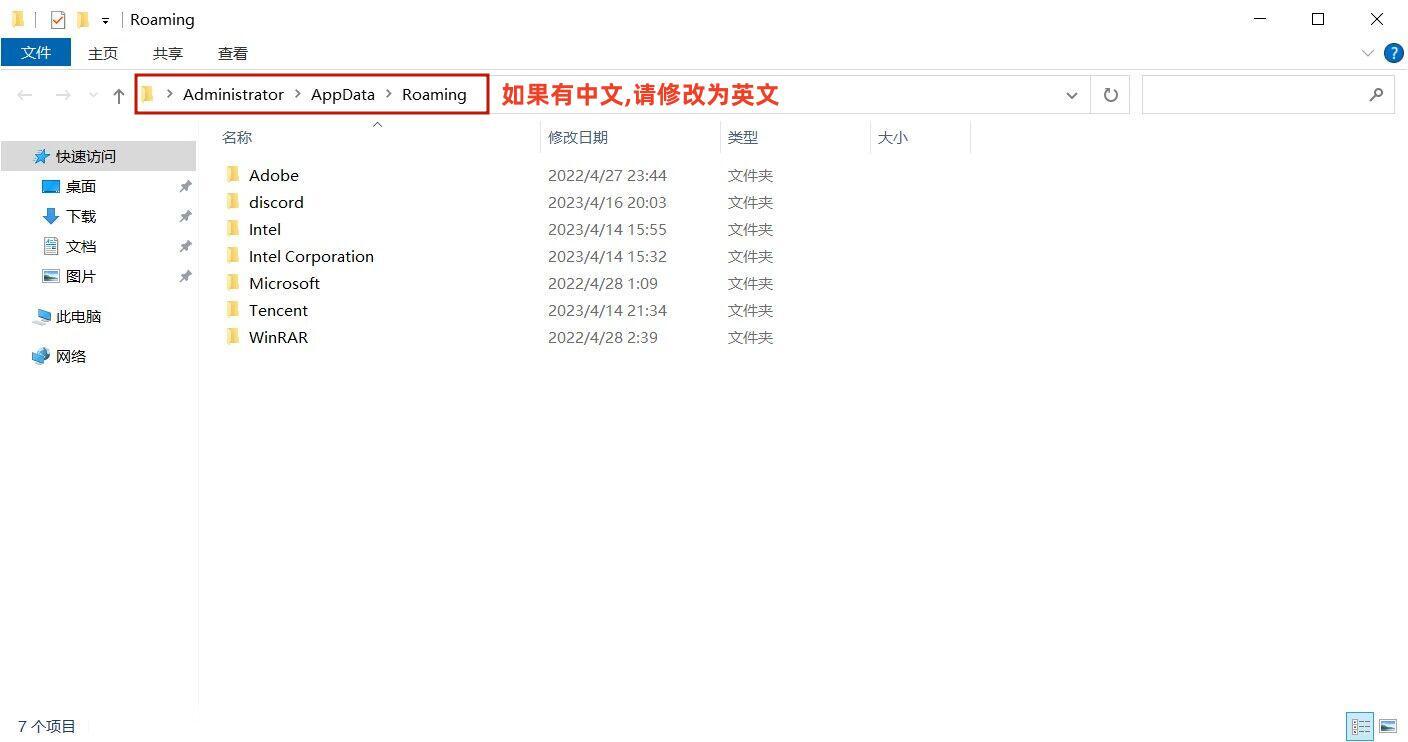Open the 共享 ribbon tab
The height and width of the screenshot is (742, 1408).
tap(167, 53)
